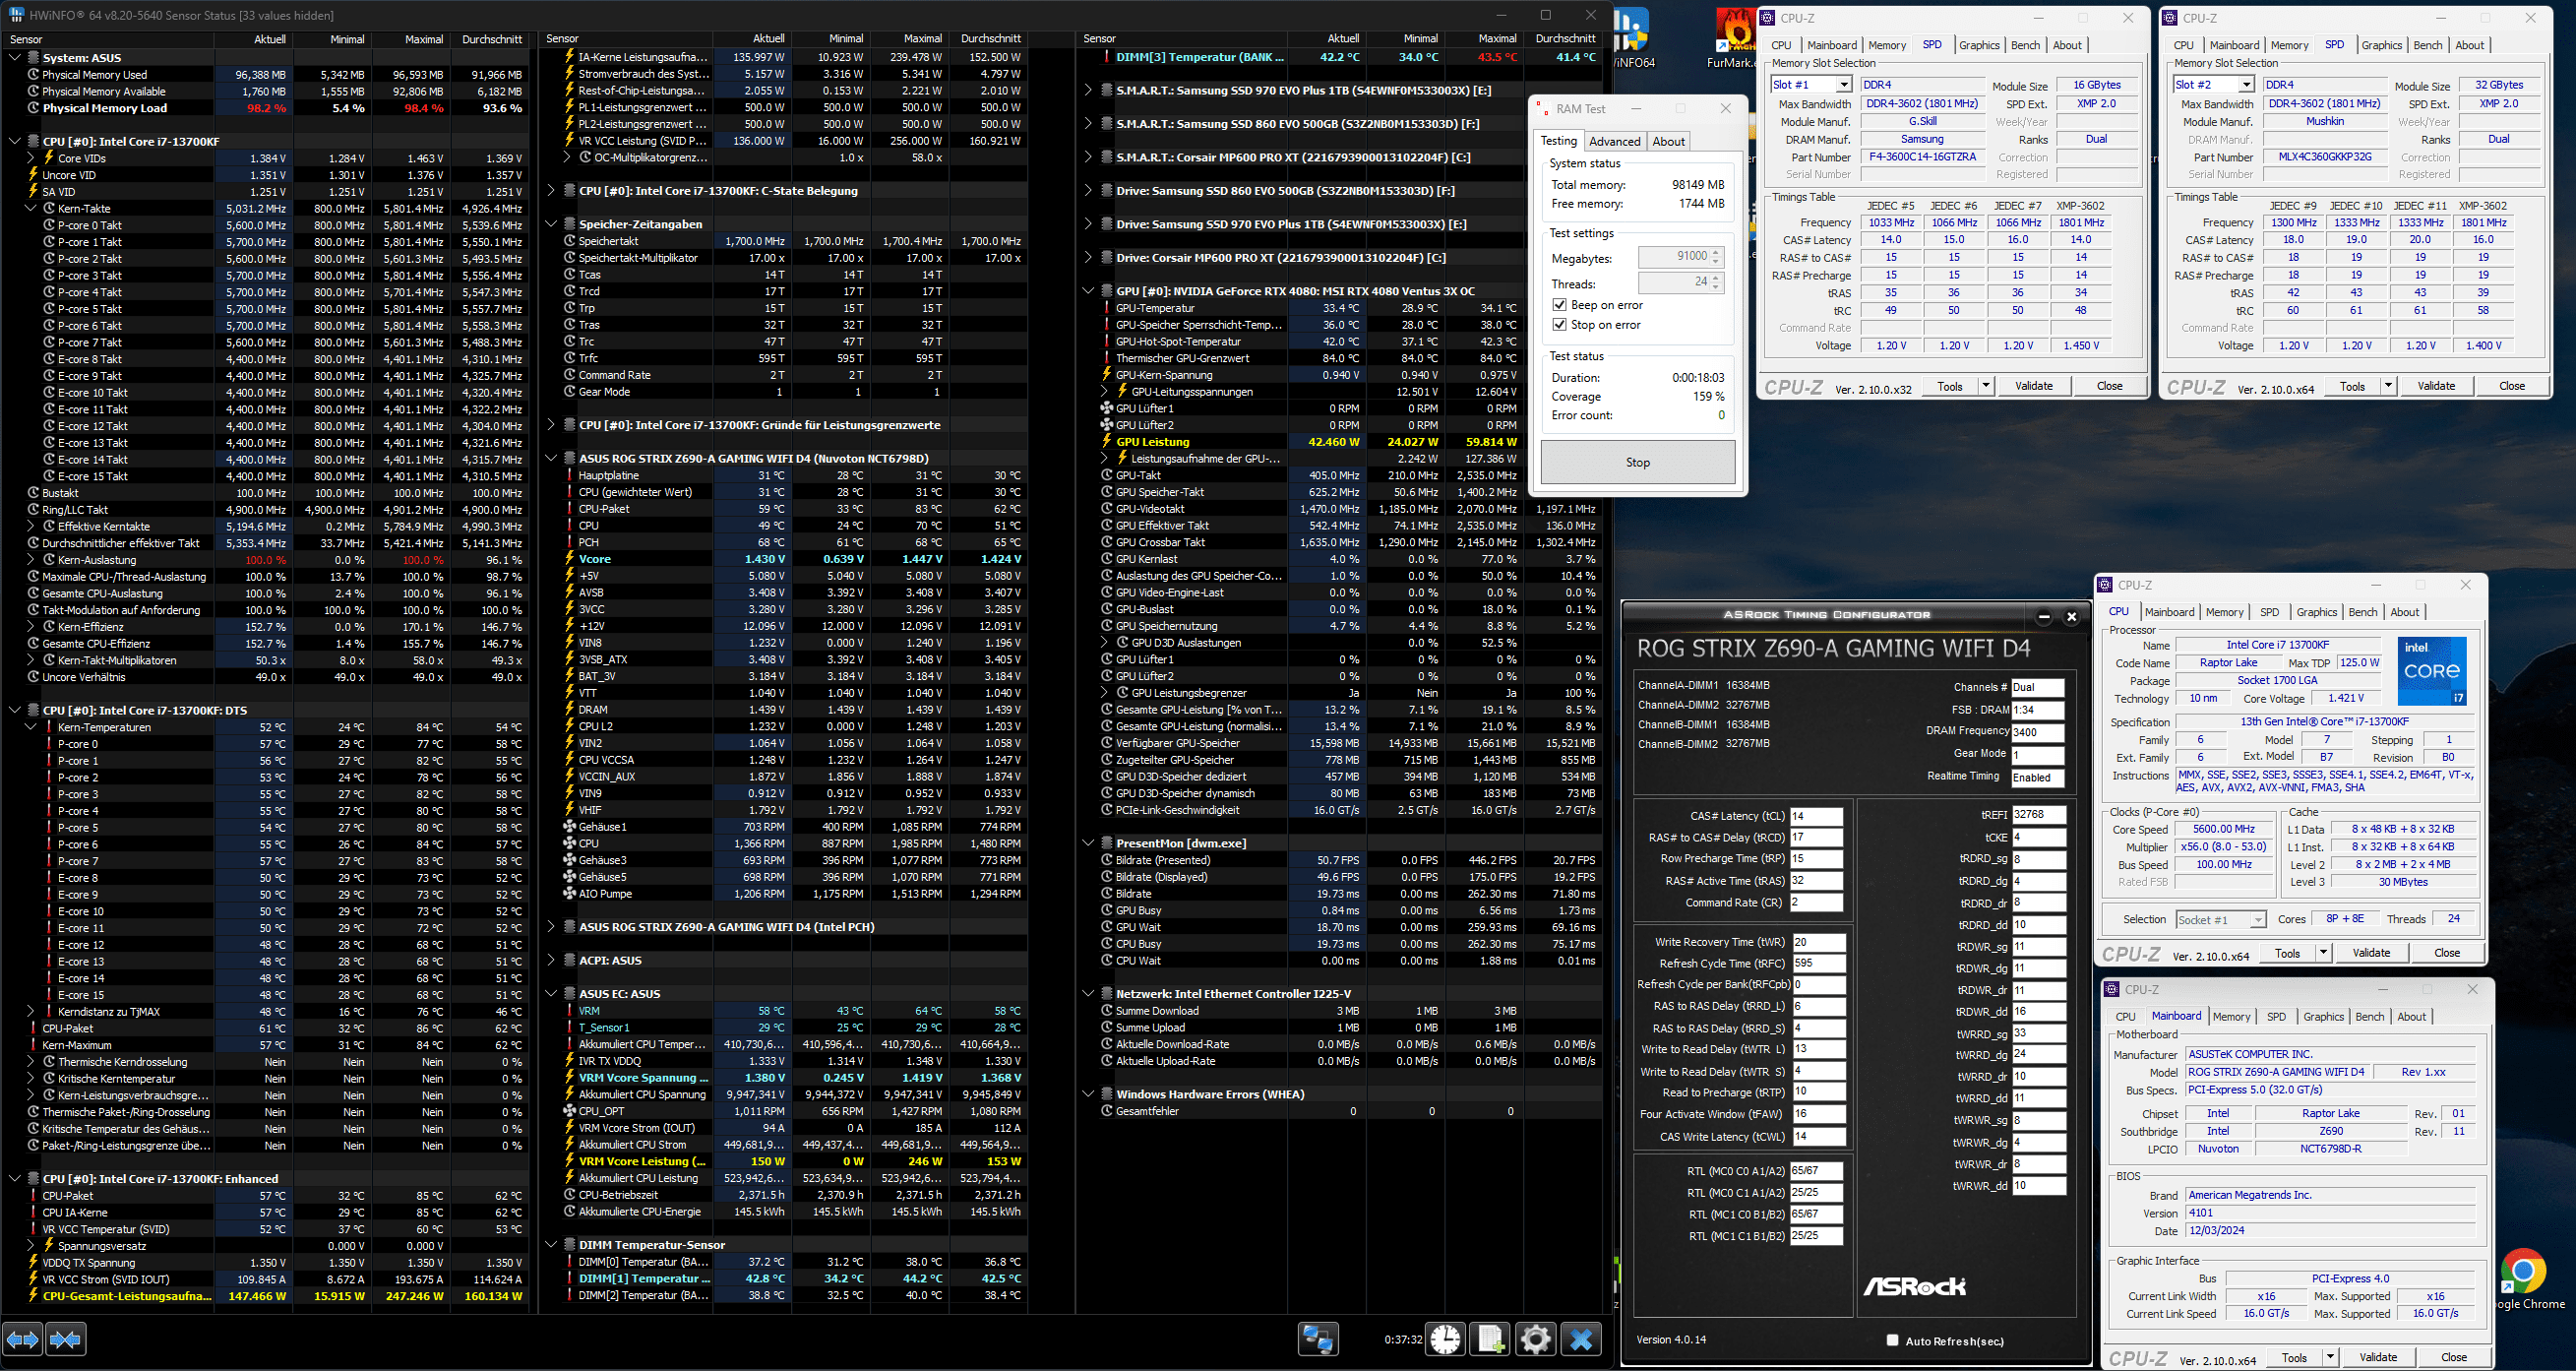Click the fan icon beside Gehäuse1 row
The height and width of the screenshot is (1371, 2576).
click(569, 827)
